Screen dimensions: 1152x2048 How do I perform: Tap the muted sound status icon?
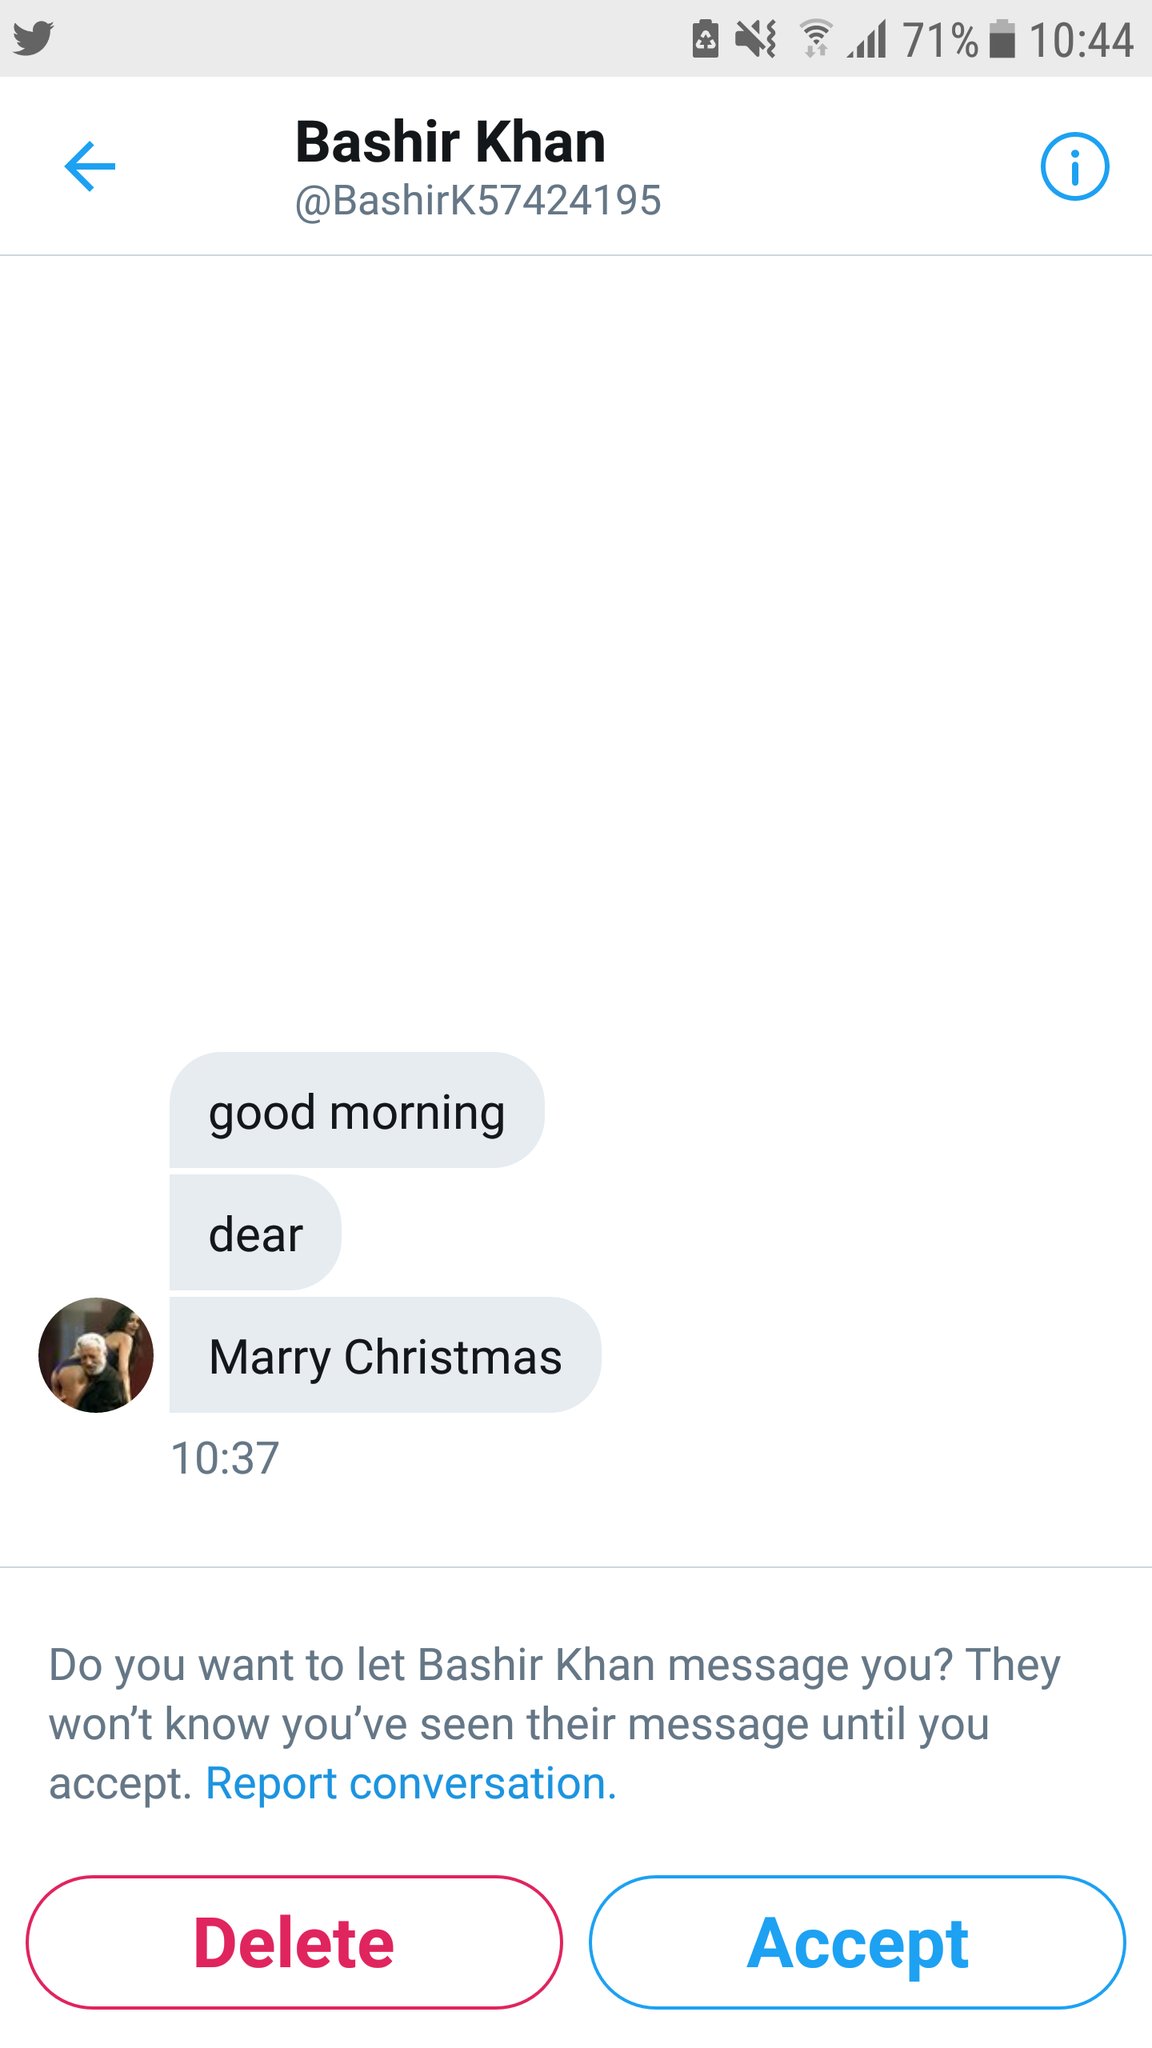click(x=755, y=40)
